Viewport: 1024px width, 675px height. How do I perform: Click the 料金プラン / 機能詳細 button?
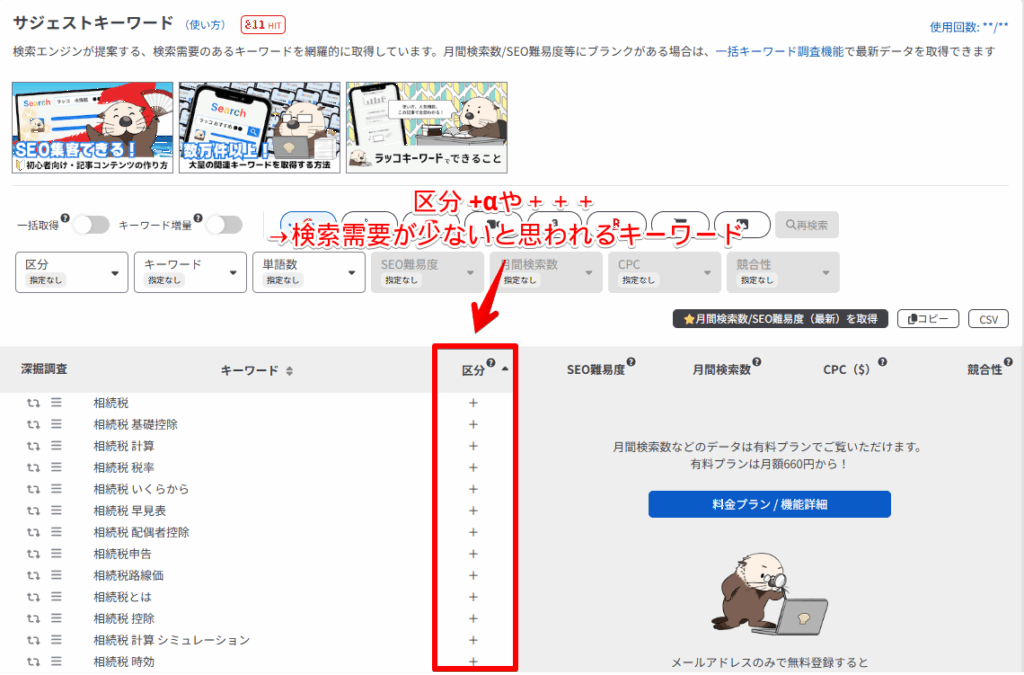pos(769,504)
